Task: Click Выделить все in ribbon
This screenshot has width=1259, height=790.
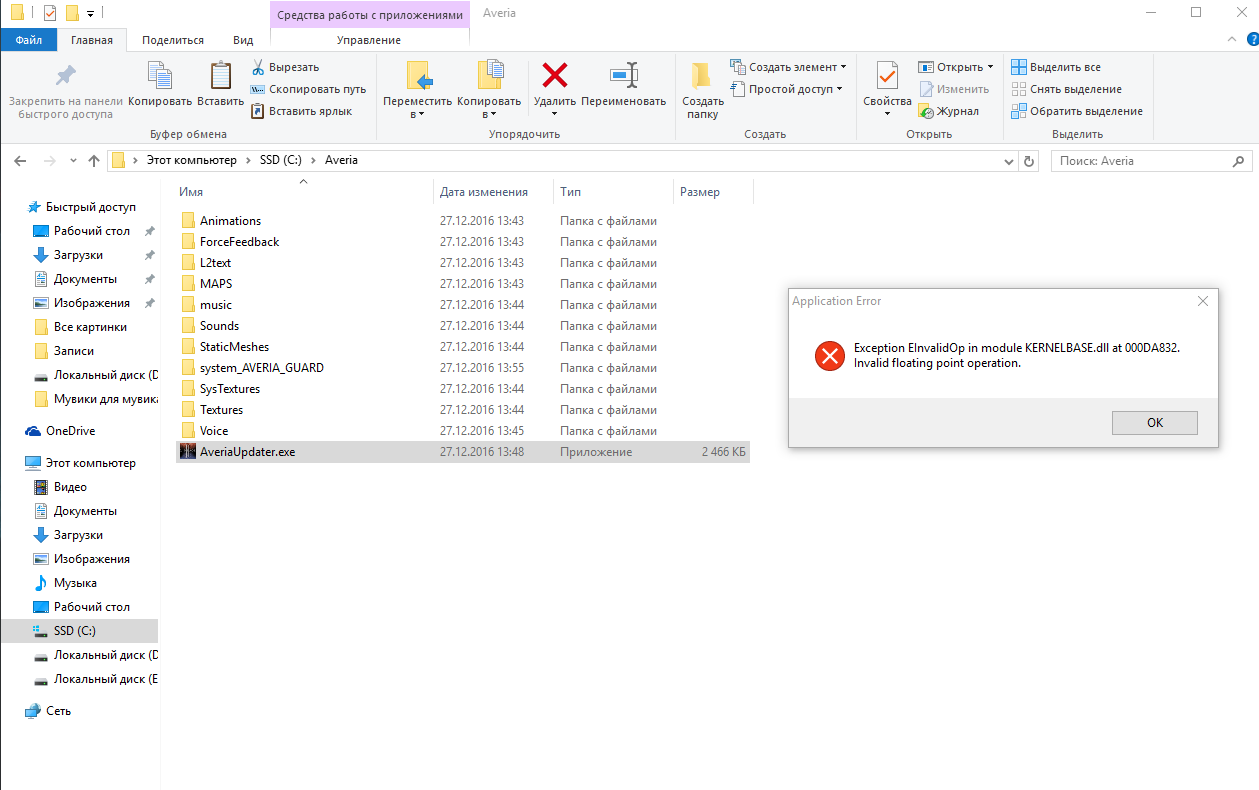Action: coord(1056,67)
